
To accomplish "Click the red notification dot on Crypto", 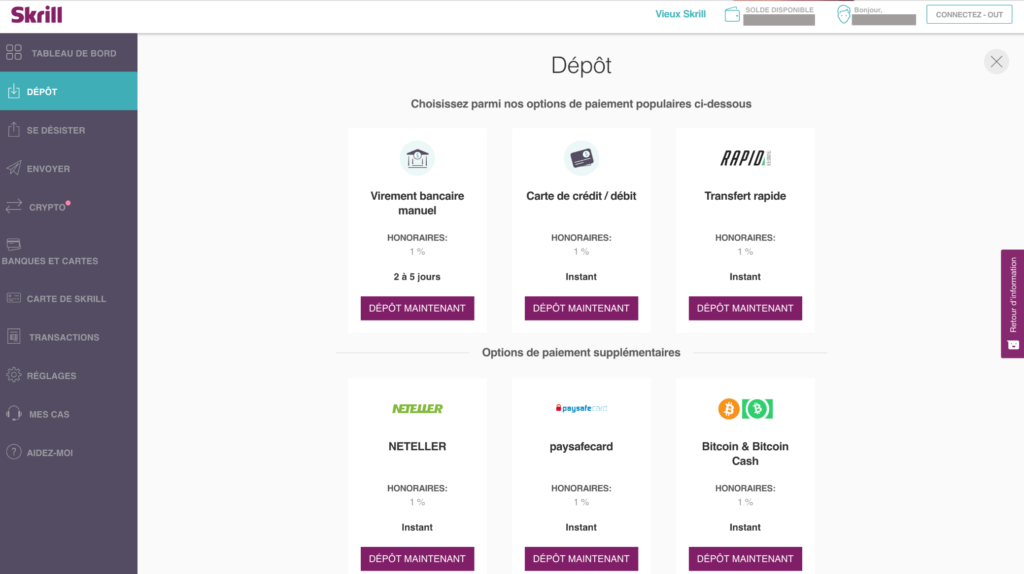I will [68, 203].
